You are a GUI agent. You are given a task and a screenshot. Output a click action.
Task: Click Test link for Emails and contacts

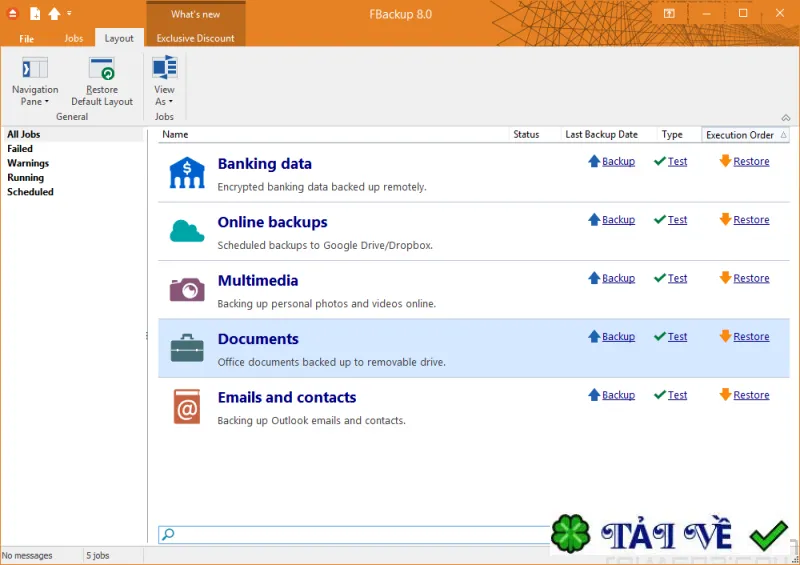(x=677, y=395)
